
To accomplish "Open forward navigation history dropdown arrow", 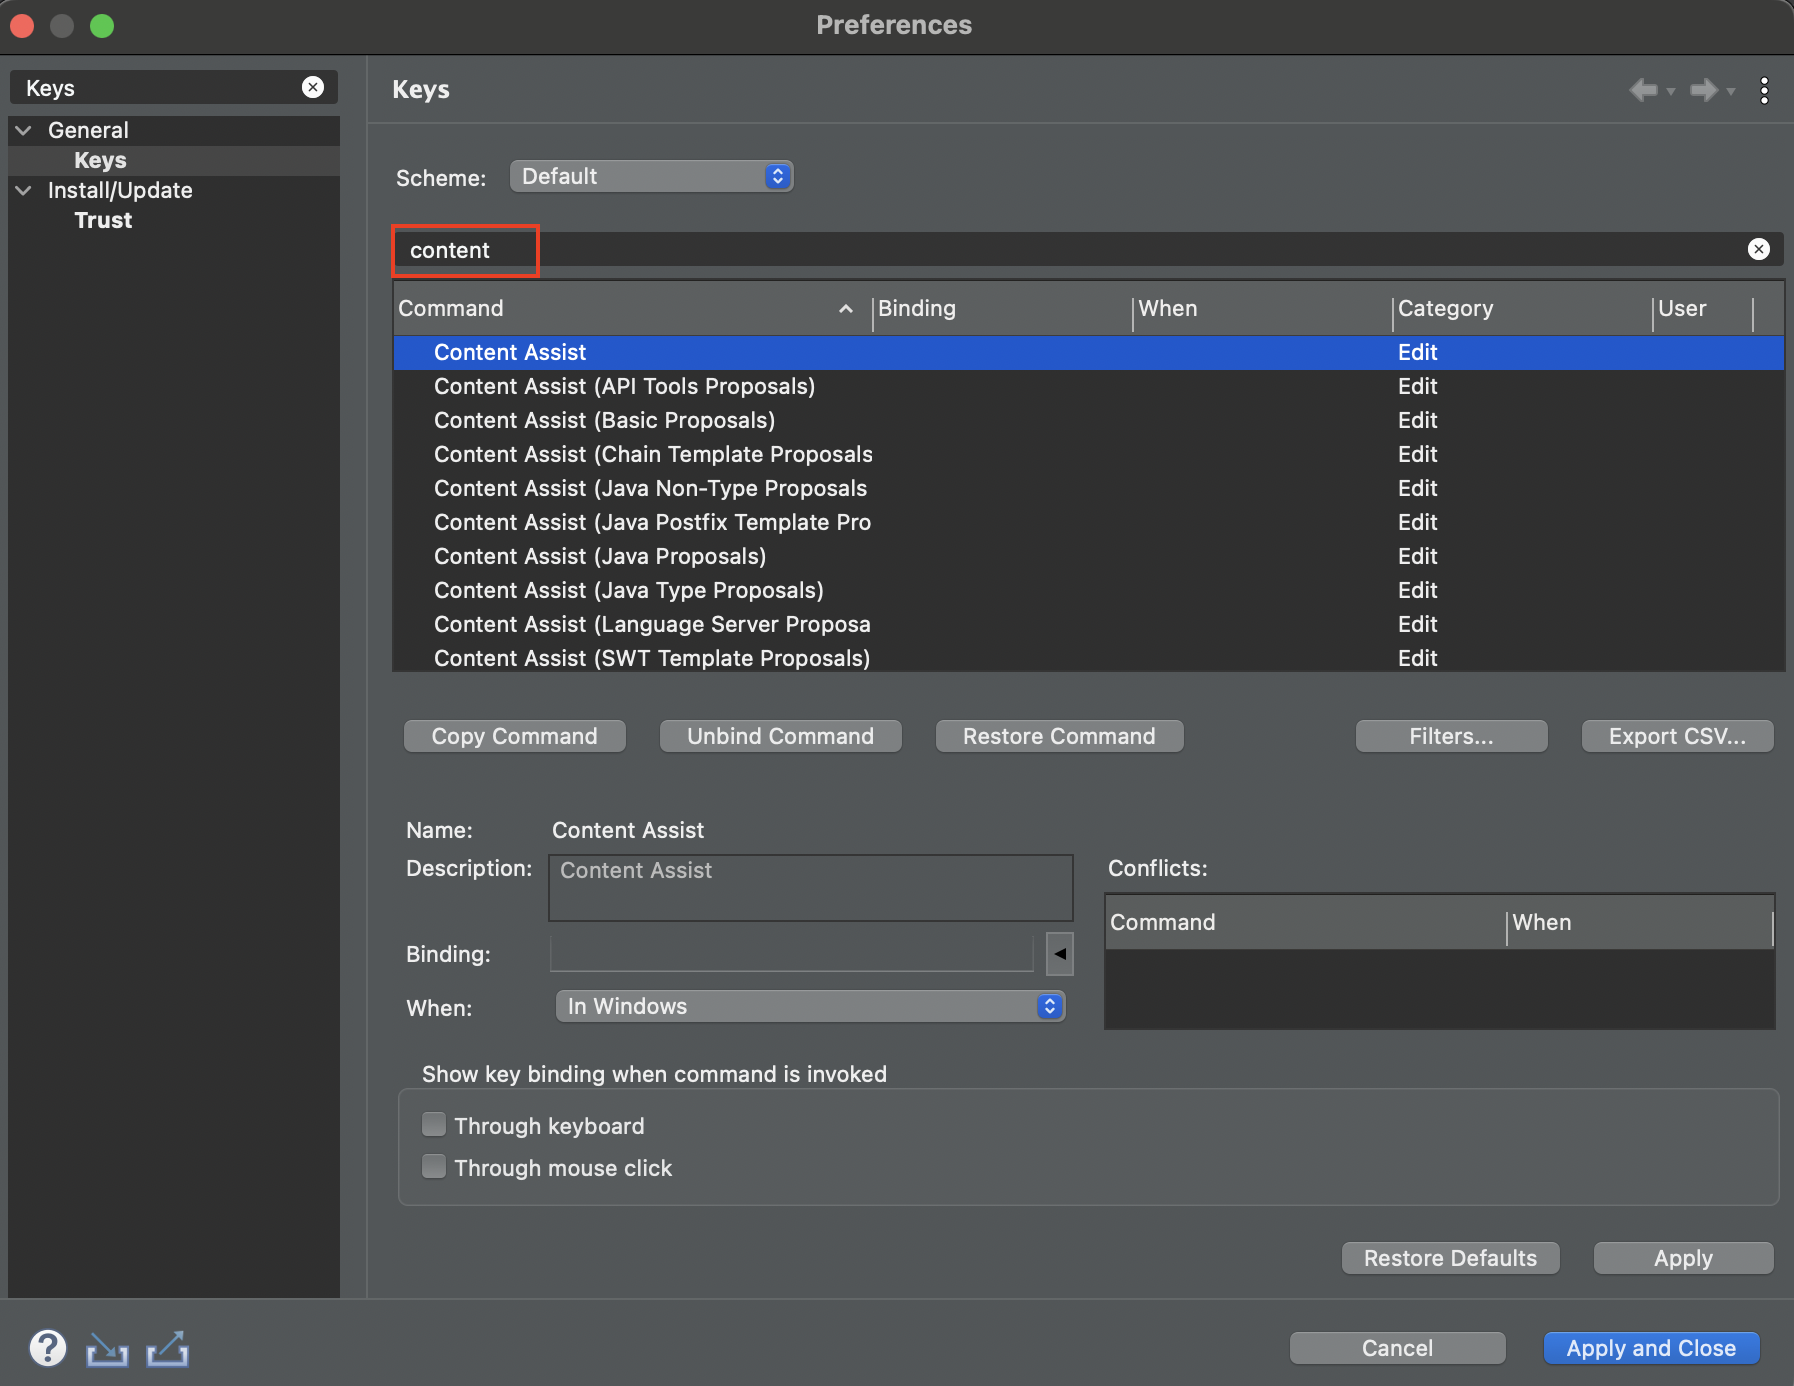I will coord(1730,91).
